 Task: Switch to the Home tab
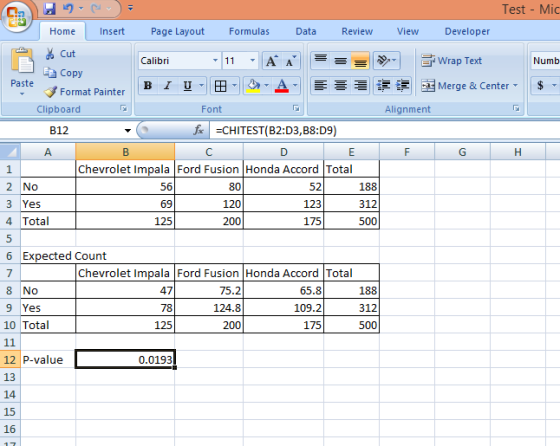pos(62,31)
